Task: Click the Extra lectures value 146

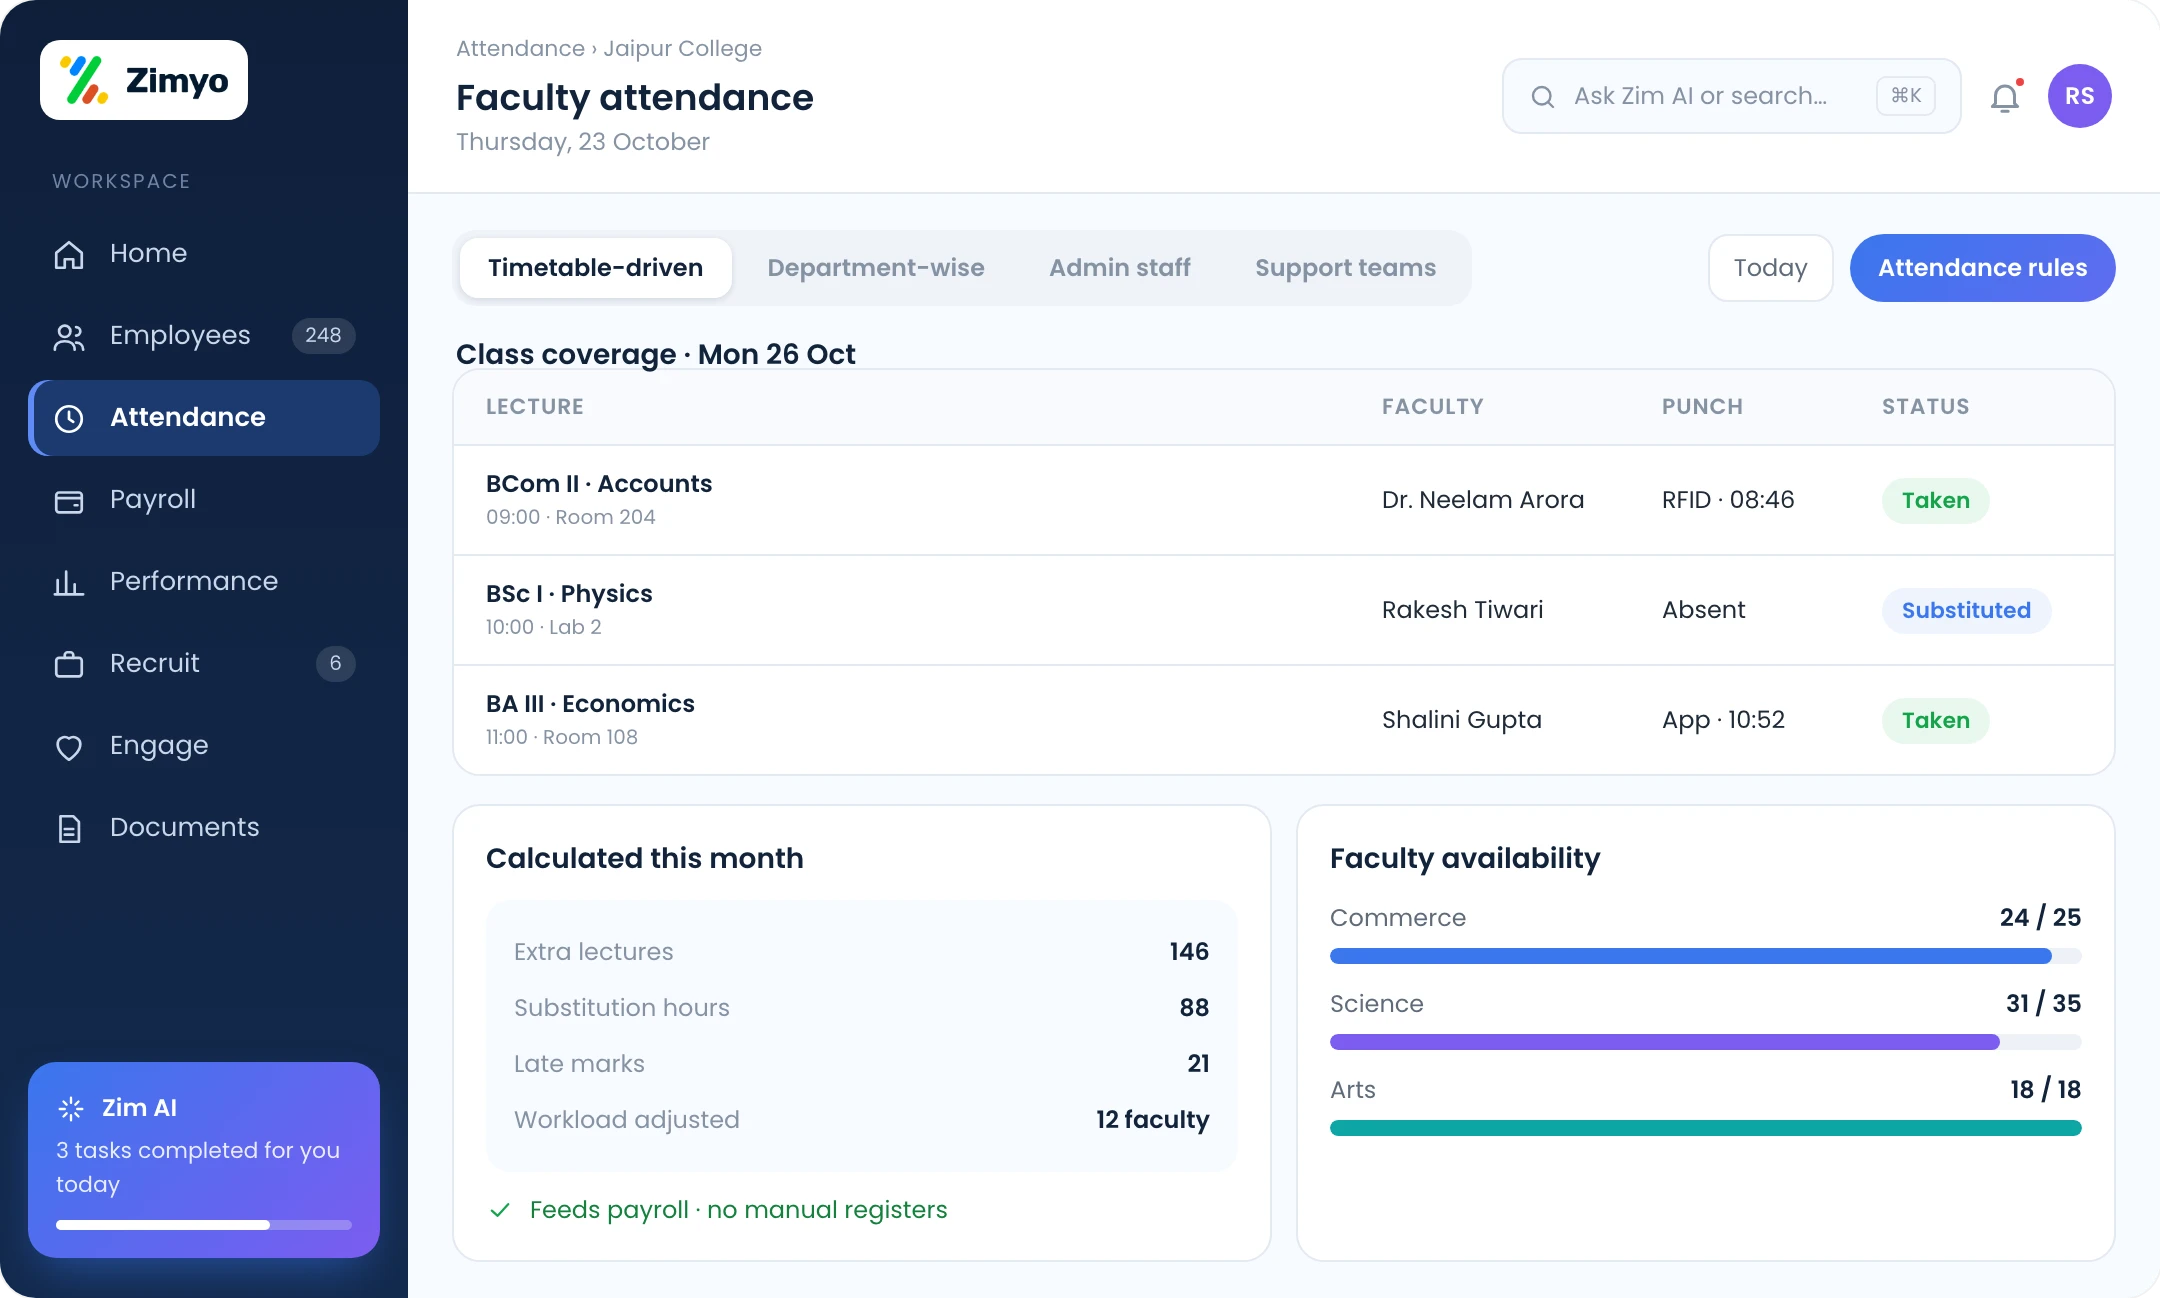Action: pos(1189,952)
